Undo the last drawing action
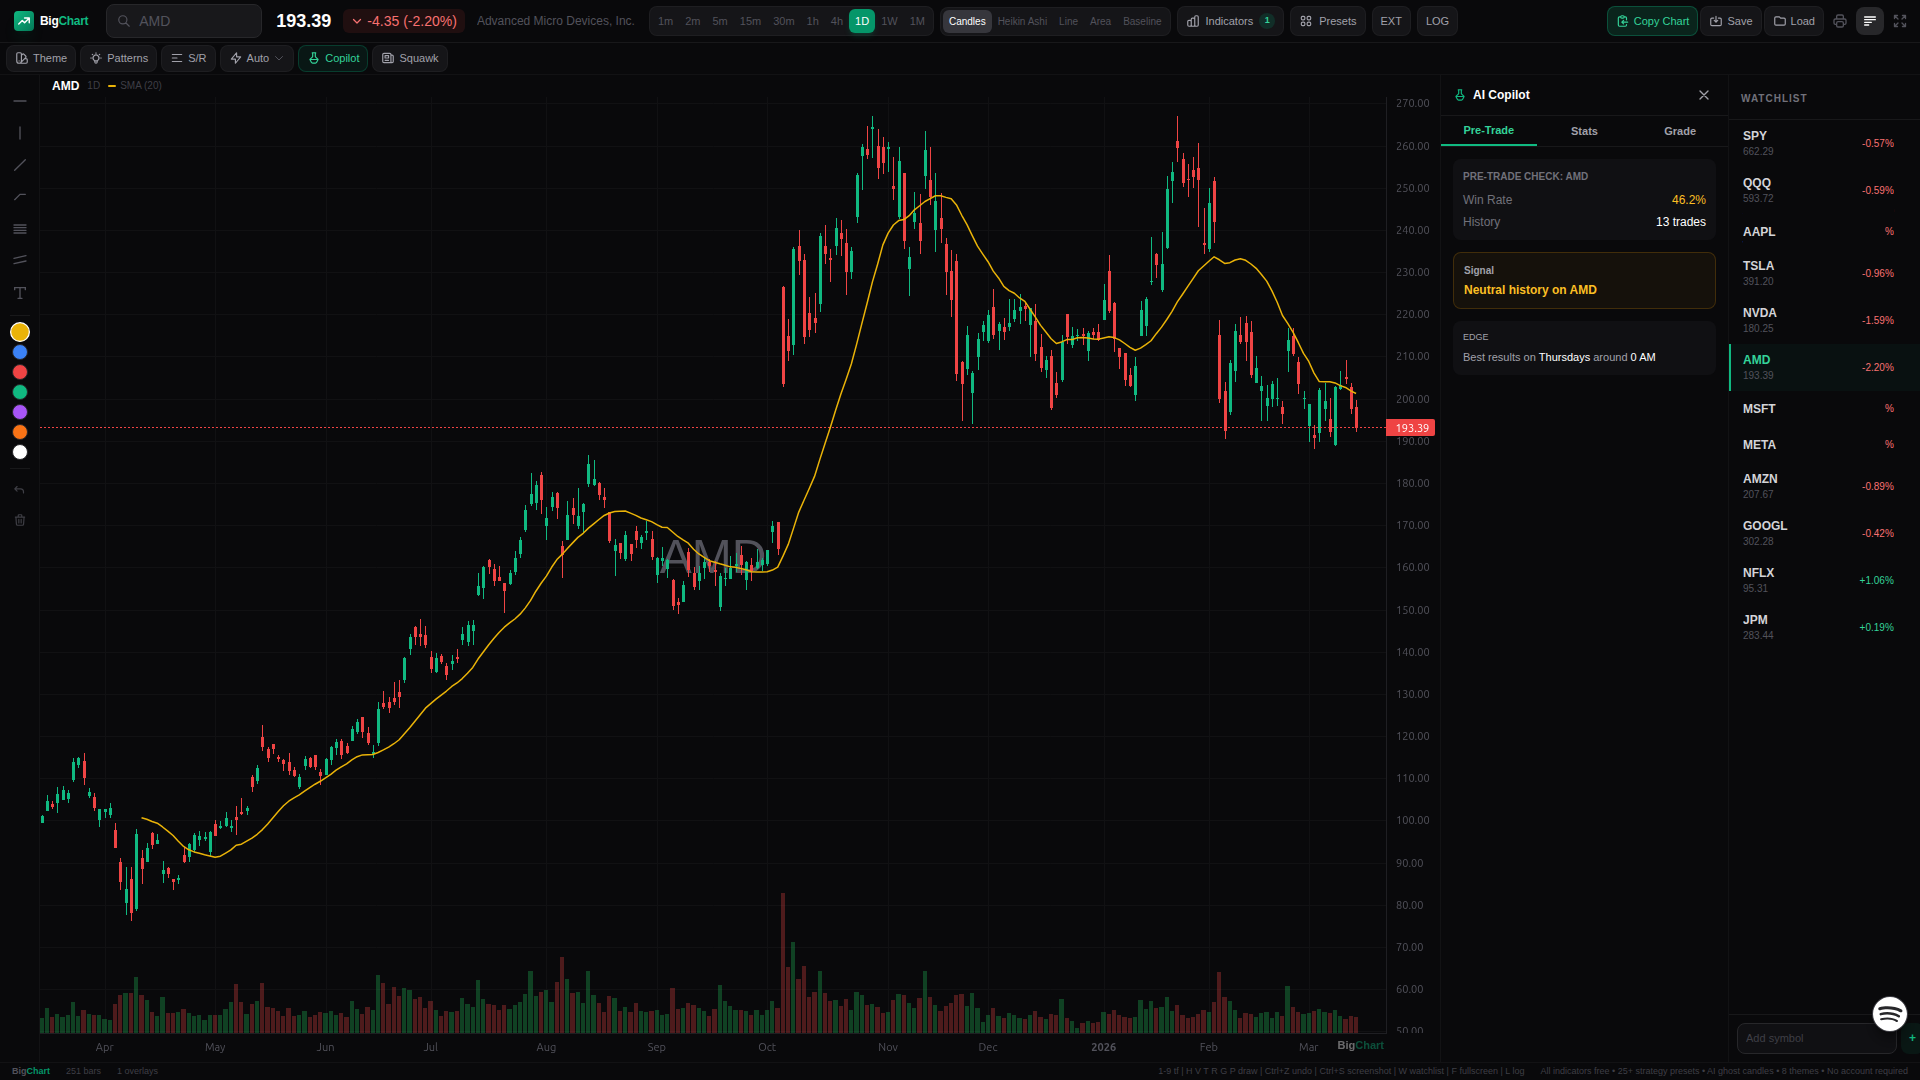 pyautogui.click(x=20, y=489)
